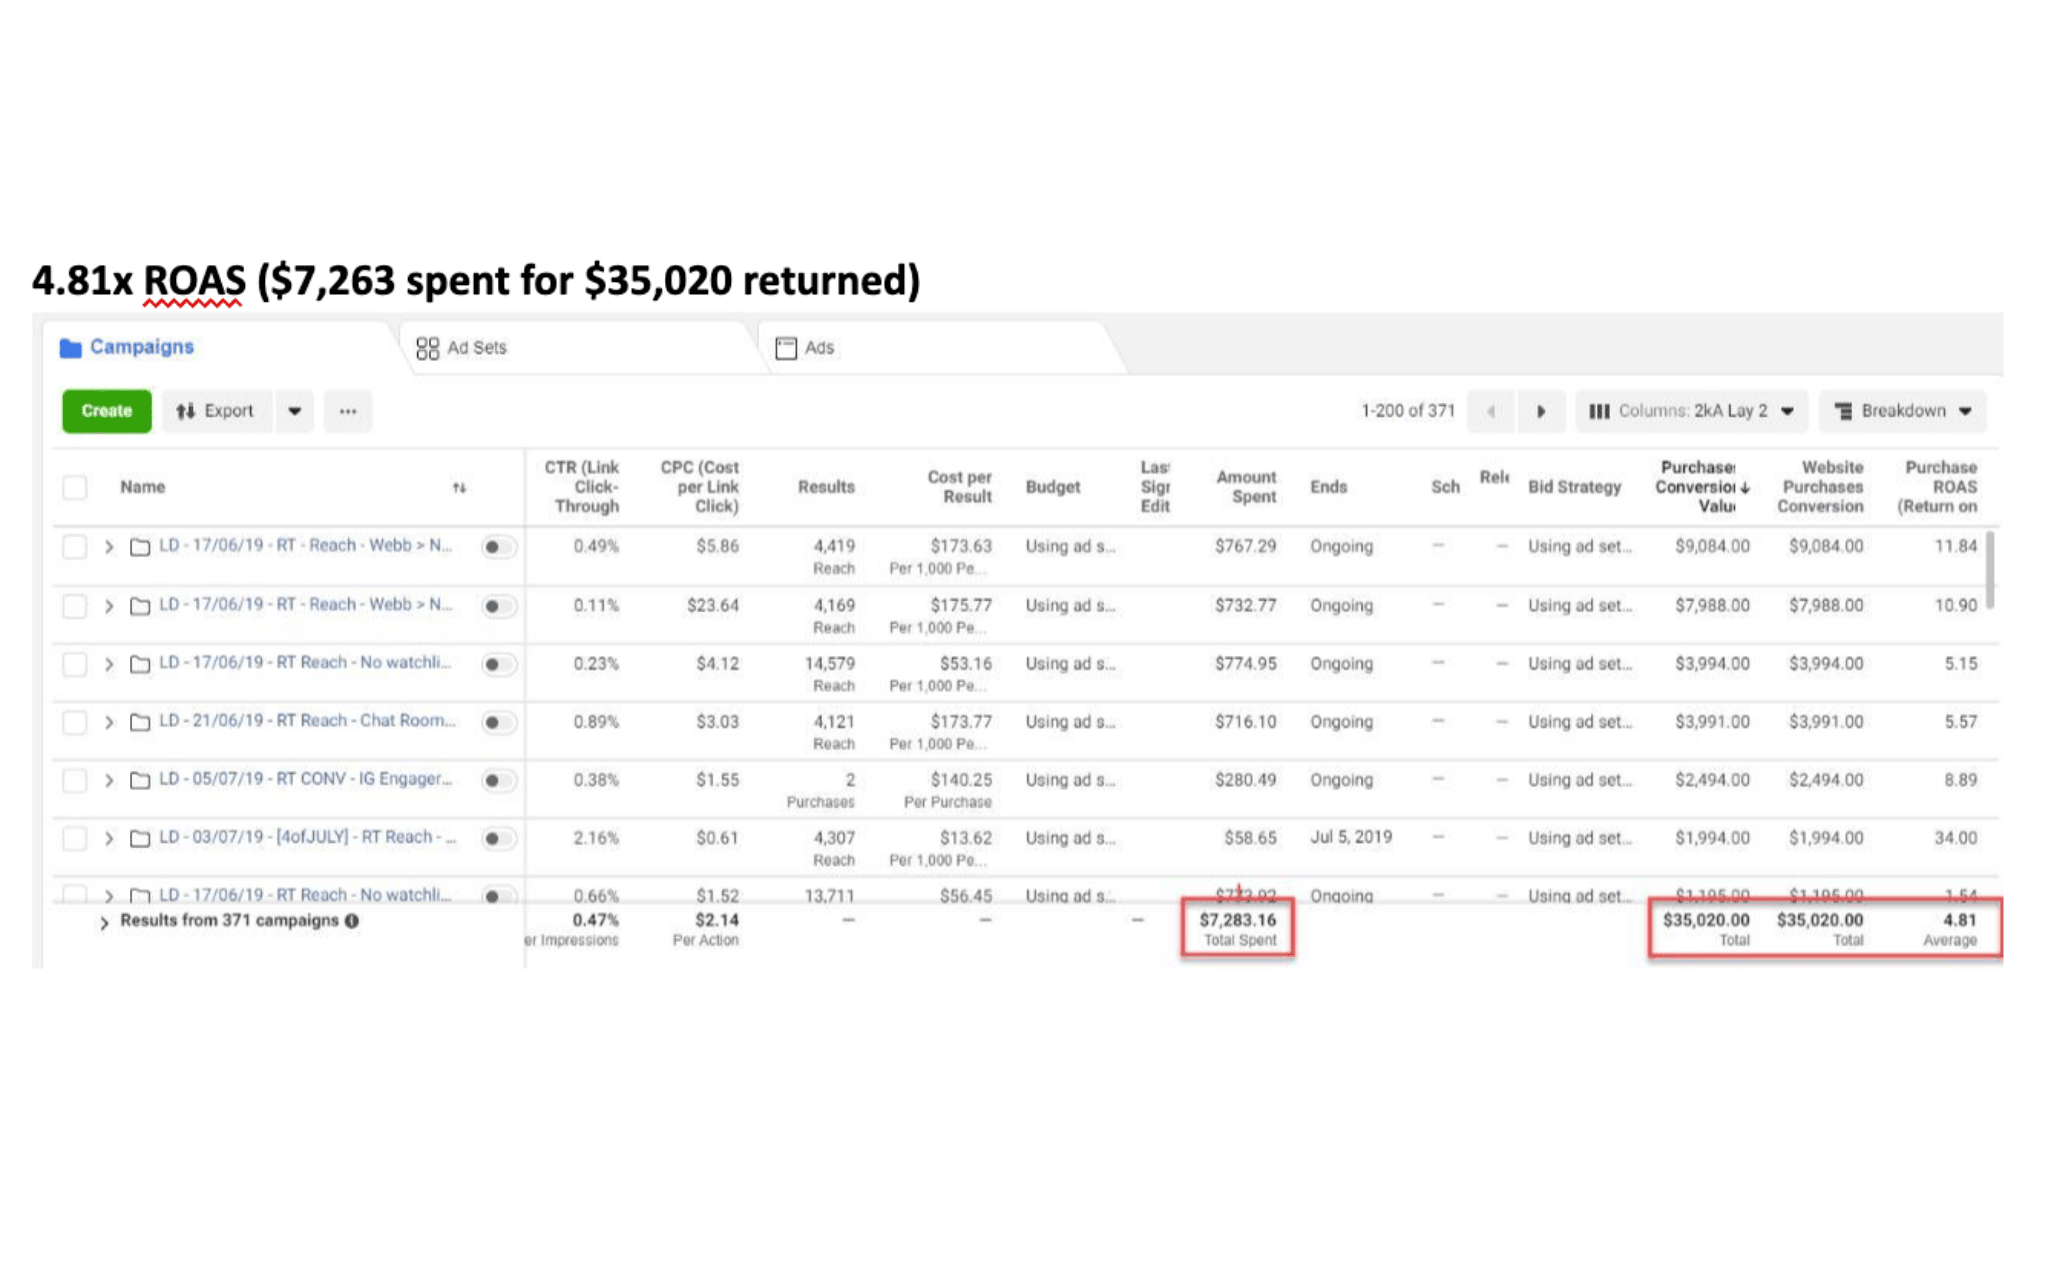Go to next page arrow
This screenshot has width=2048, height=1288.
pos(1540,411)
